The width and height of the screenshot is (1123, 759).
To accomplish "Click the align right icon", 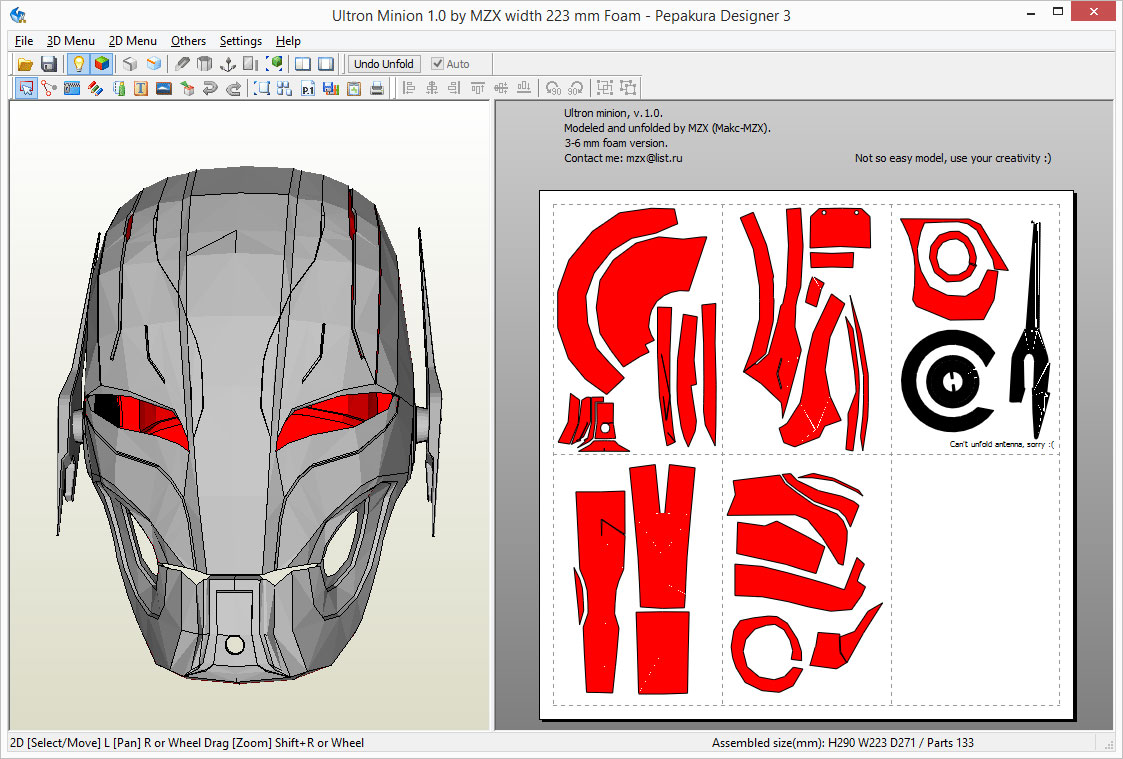I will [x=455, y=88].
